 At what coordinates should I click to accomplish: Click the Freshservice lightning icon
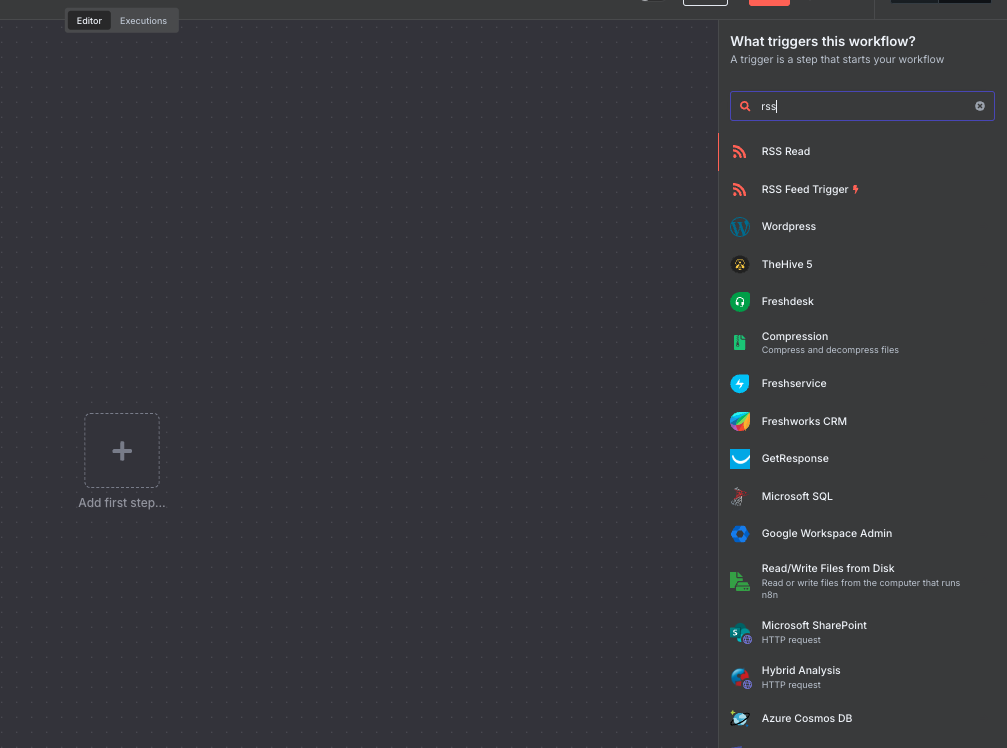(x=740, y=383)
